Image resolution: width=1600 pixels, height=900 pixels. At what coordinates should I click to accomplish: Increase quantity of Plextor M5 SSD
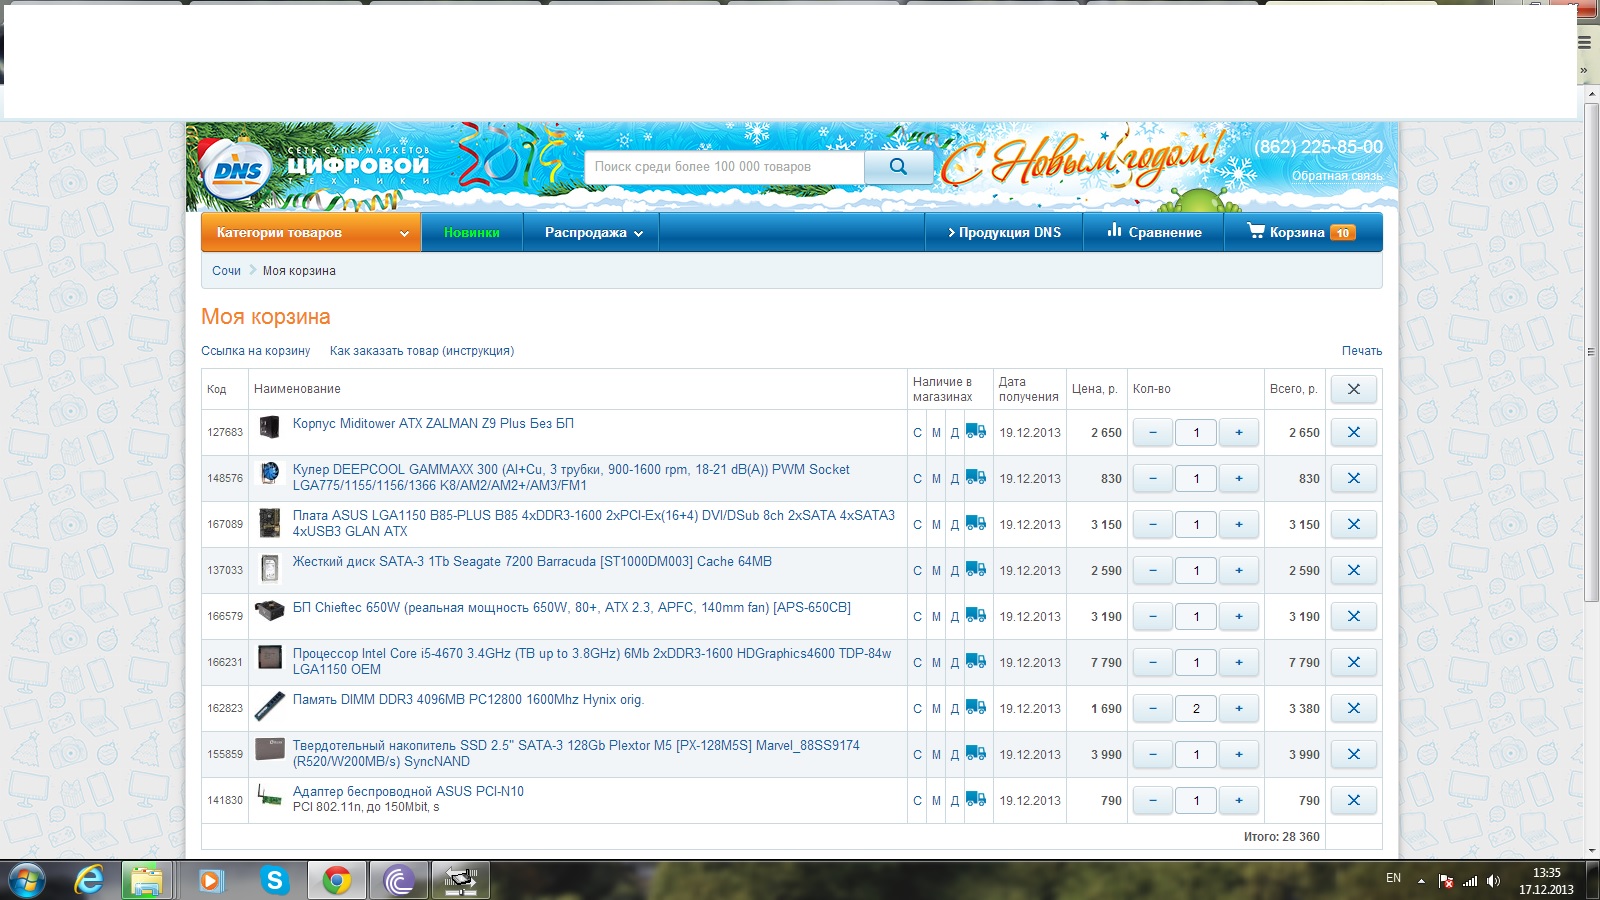tap(1239, 754)
